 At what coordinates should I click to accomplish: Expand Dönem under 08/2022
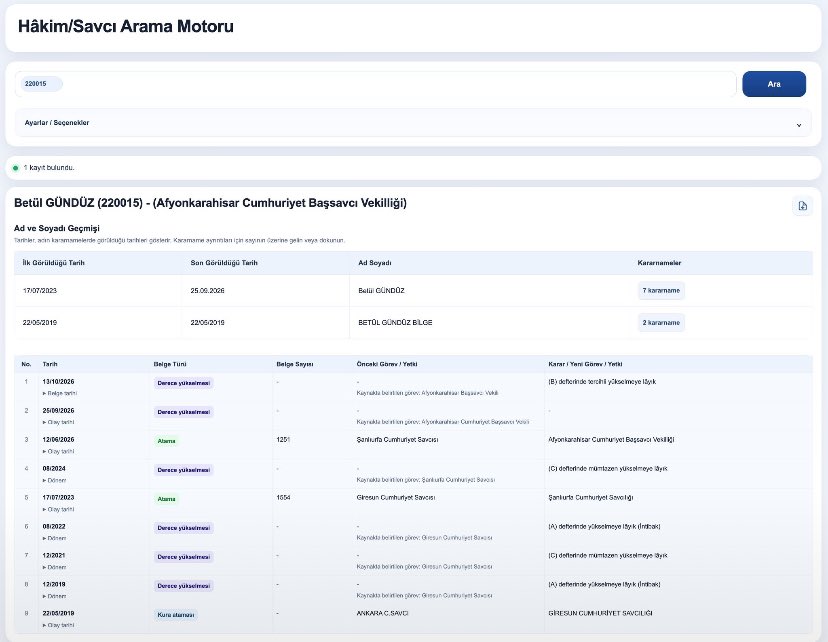point(54,539)
